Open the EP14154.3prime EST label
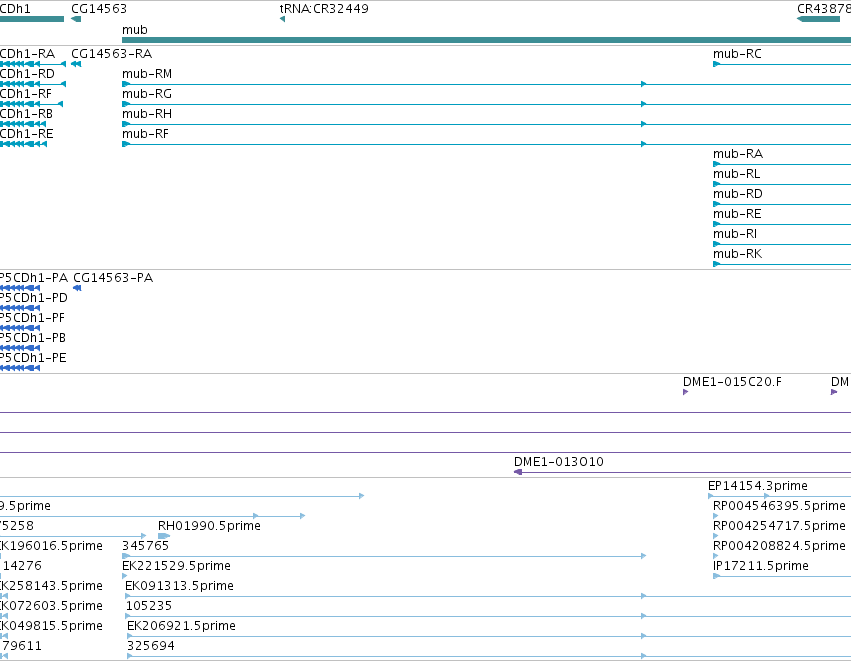Image resolution: width=851 pixels, height=661 pixels. click(758, 486)
